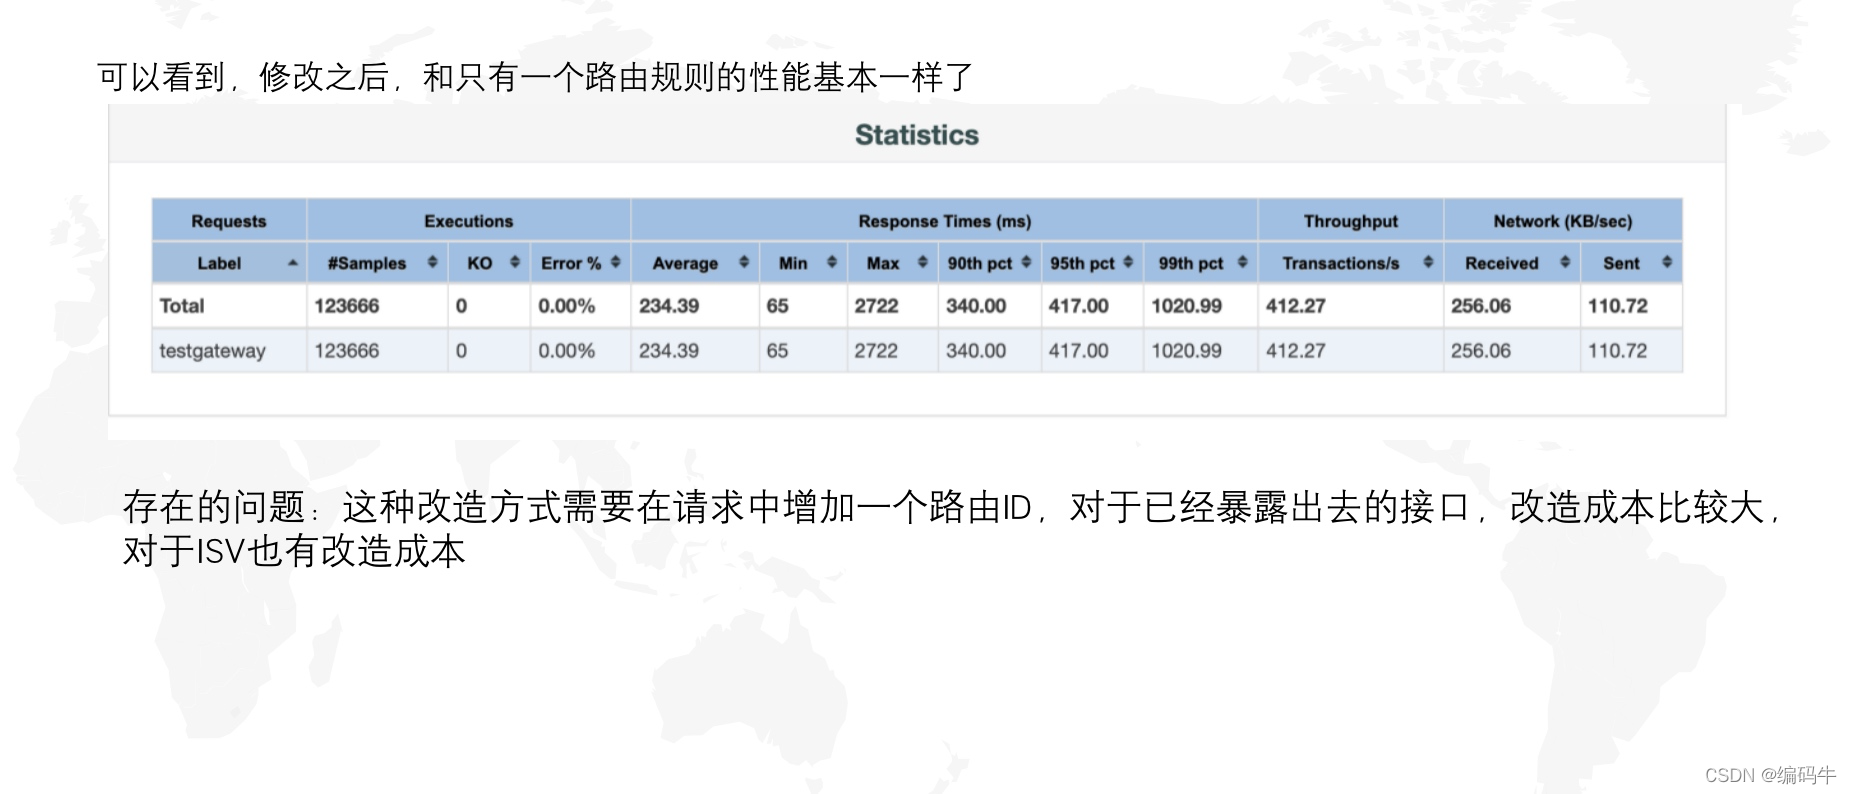Click sort icon beside Max header
The width and height of the screenshot is (1852, 794).
point(922,262)
